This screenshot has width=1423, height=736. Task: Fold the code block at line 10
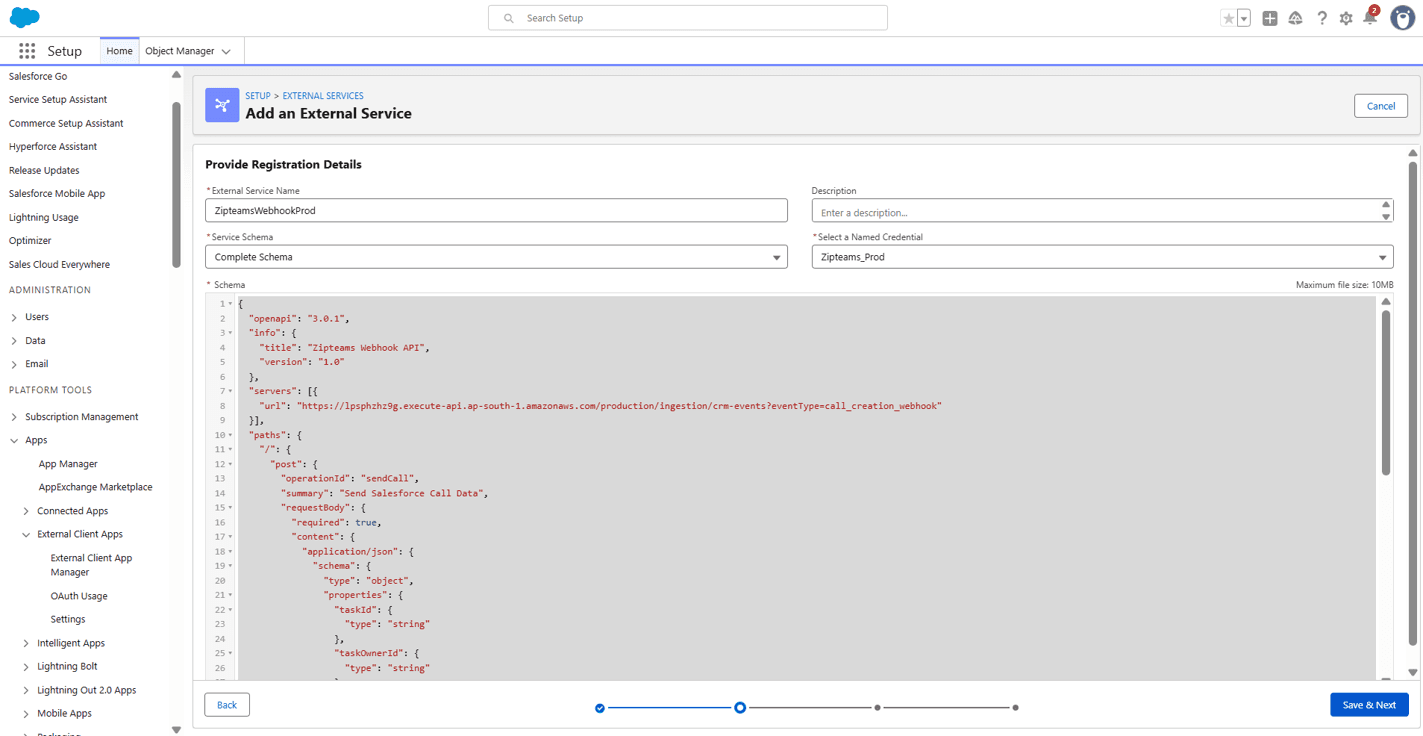pyautogui.click(x=230, y=435)
